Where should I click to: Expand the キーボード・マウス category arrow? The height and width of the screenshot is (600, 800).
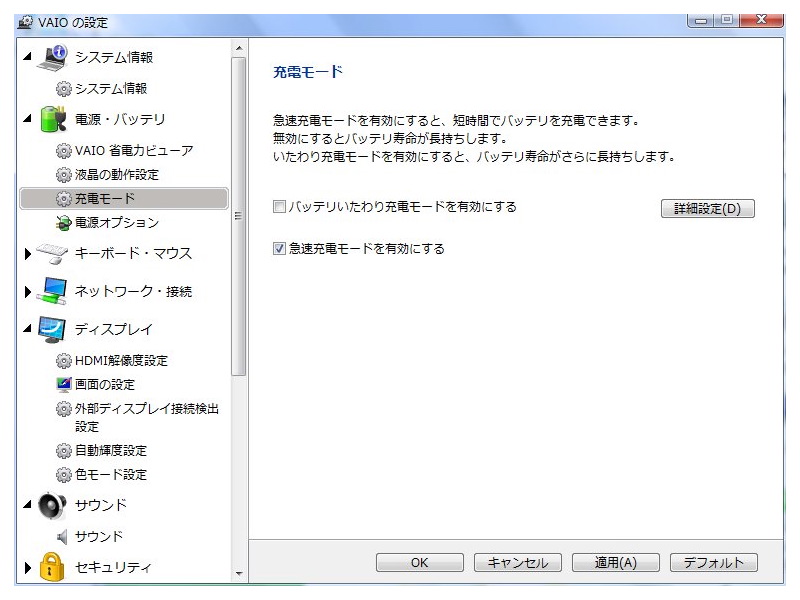point(28,254)
